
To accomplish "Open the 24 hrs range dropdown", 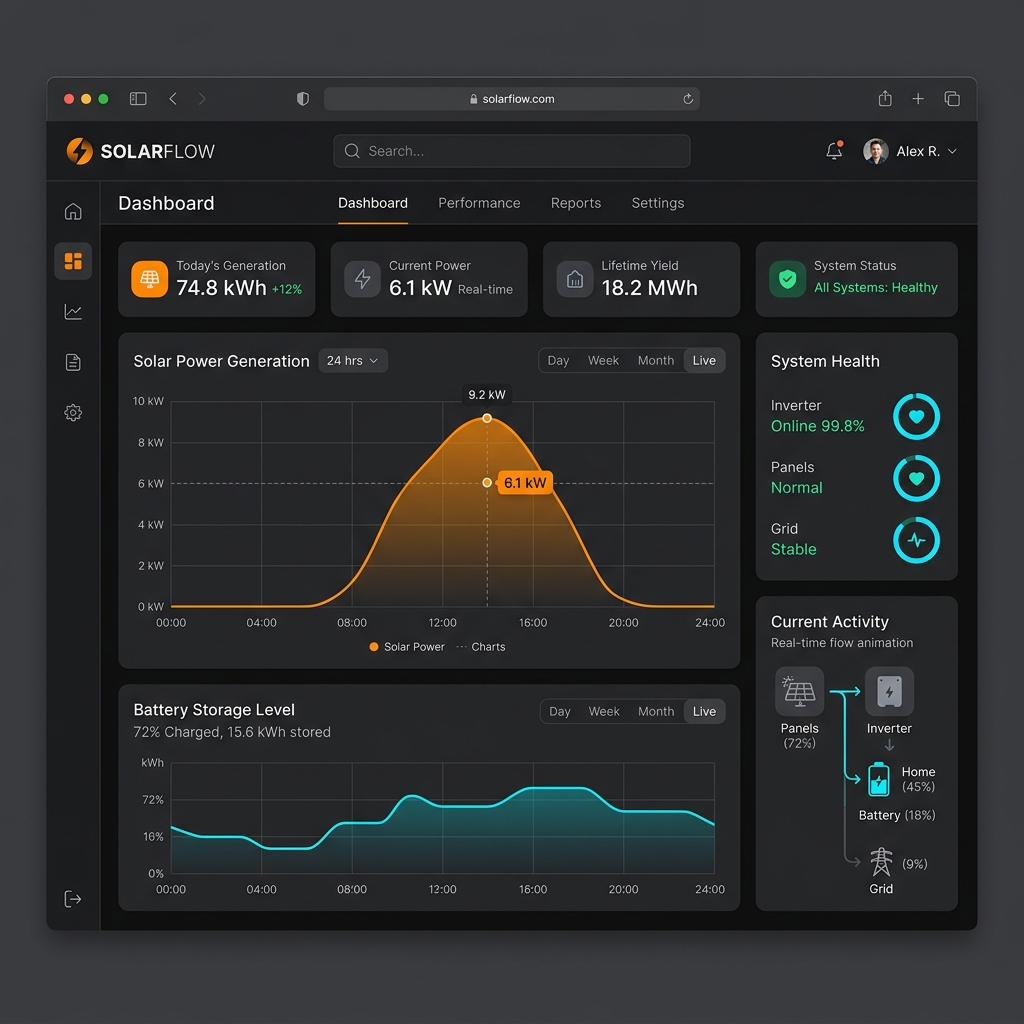I will coord(353,360).
